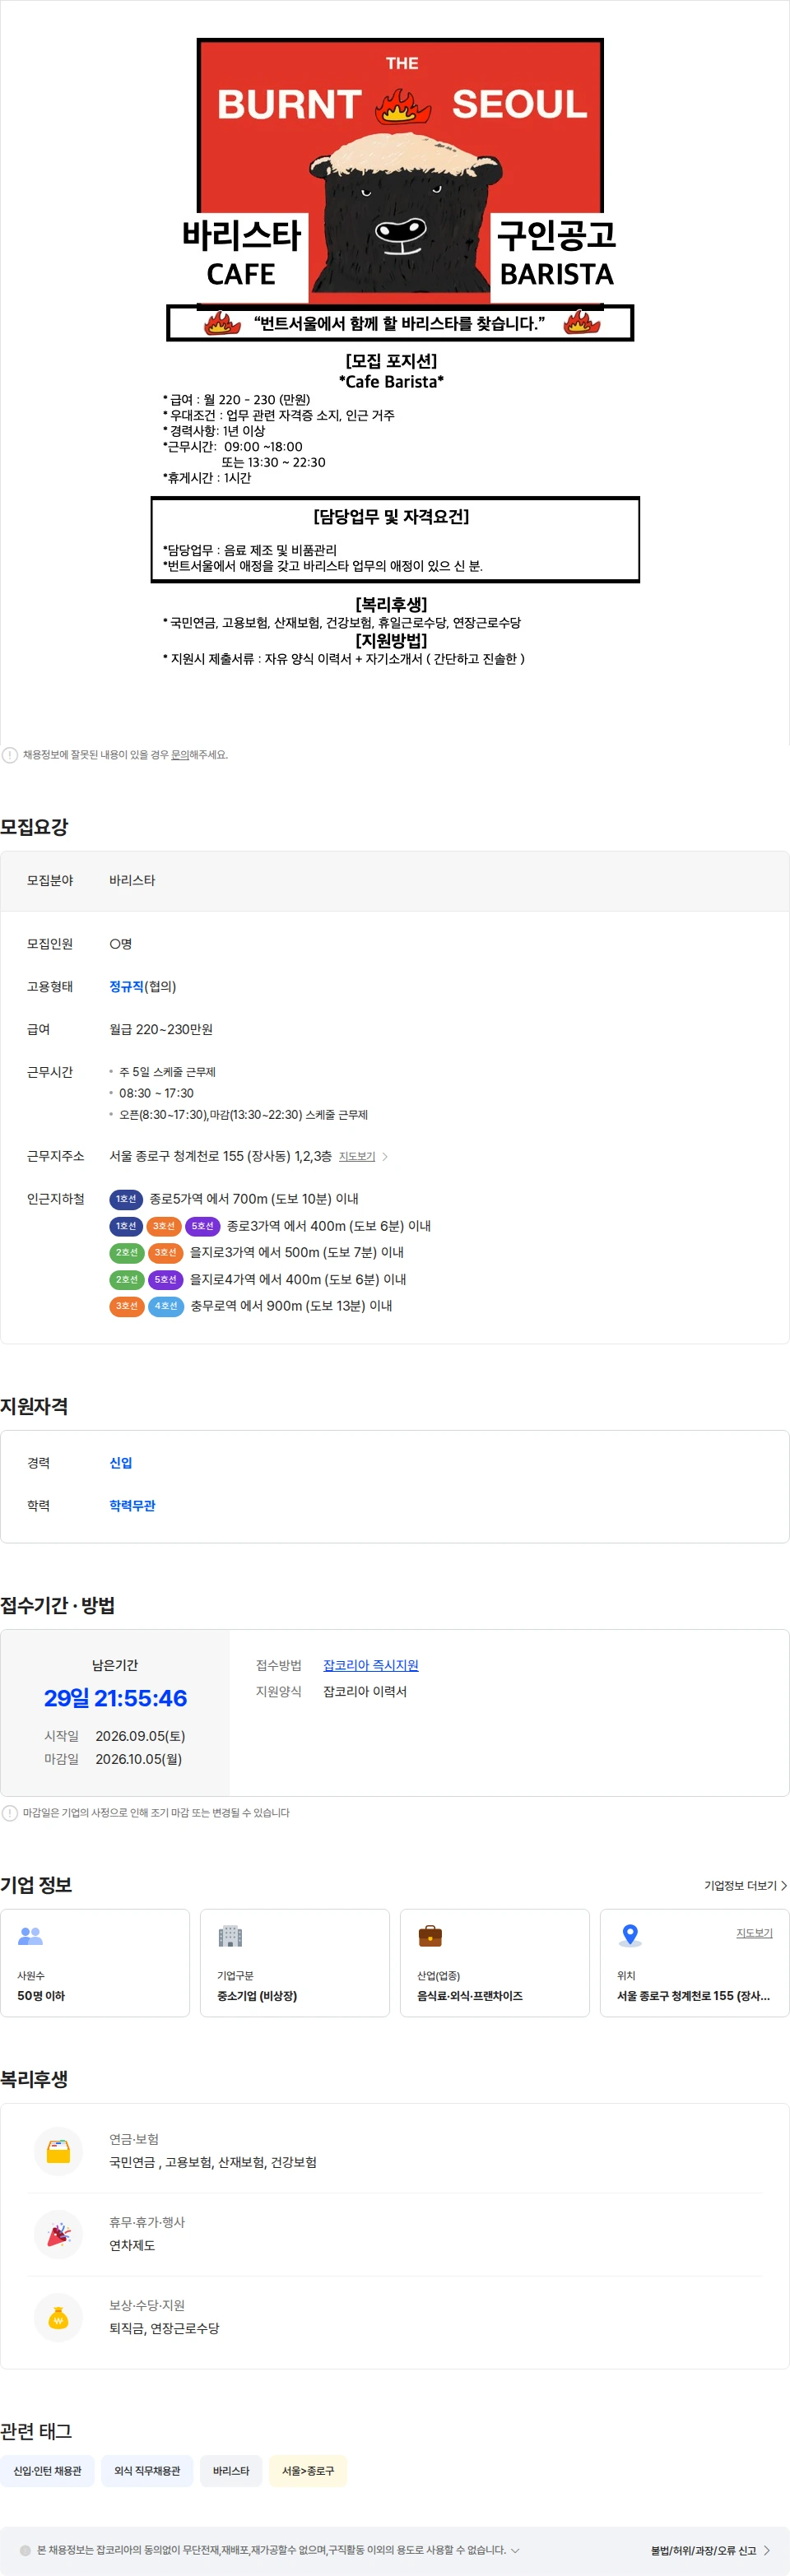Click the 잡코리아 이력서 application form text

click(x=365, y=1691)
